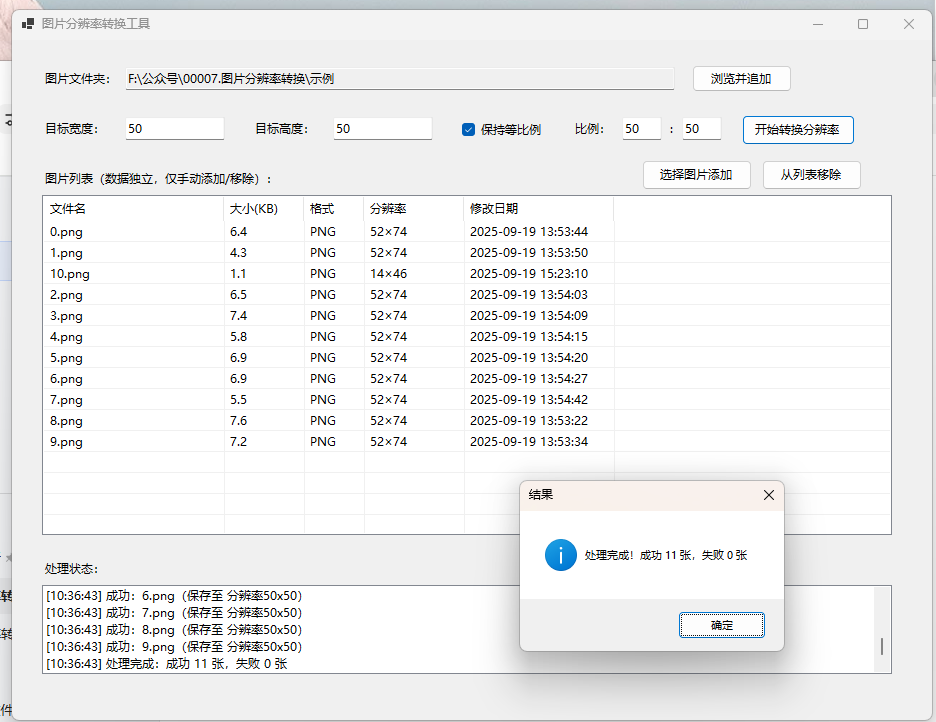
Task: Click 从列表移除 button
Action: (811, 175)
